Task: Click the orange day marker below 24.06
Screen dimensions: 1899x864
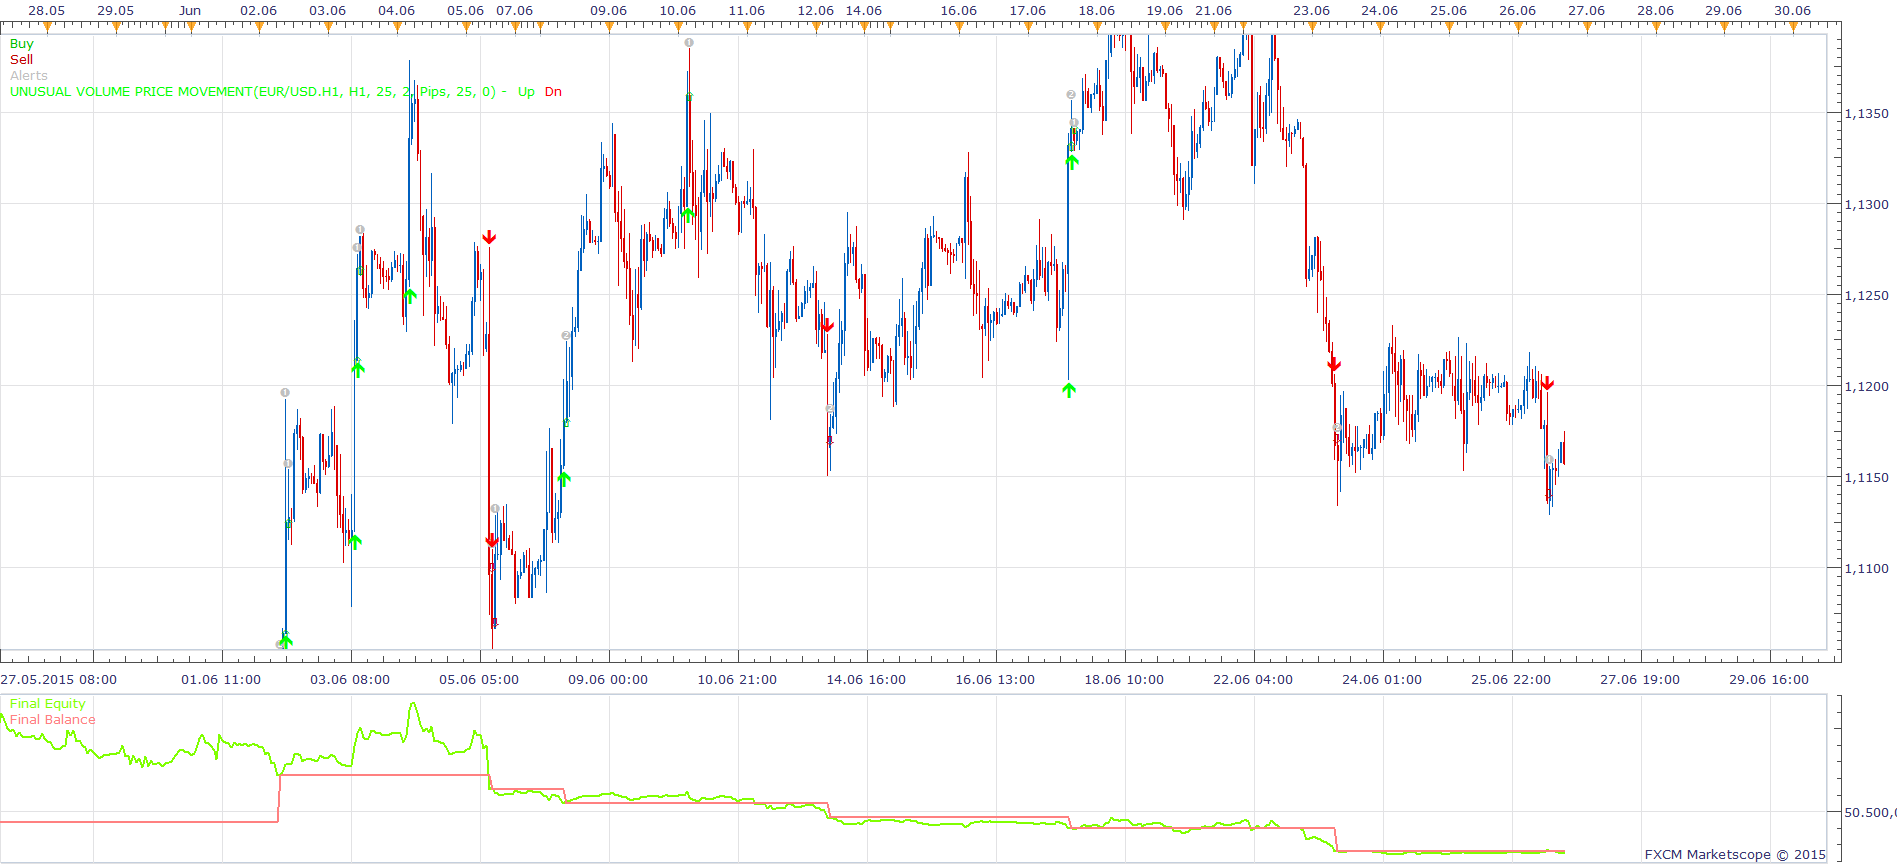Action: [1380, 27]
